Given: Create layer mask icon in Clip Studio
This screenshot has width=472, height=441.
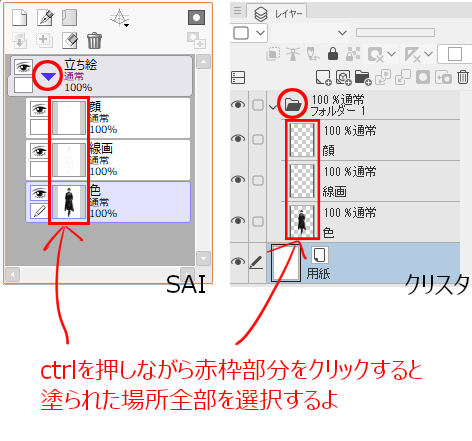Looking at the screenshot, I should [x=423, y=77].
